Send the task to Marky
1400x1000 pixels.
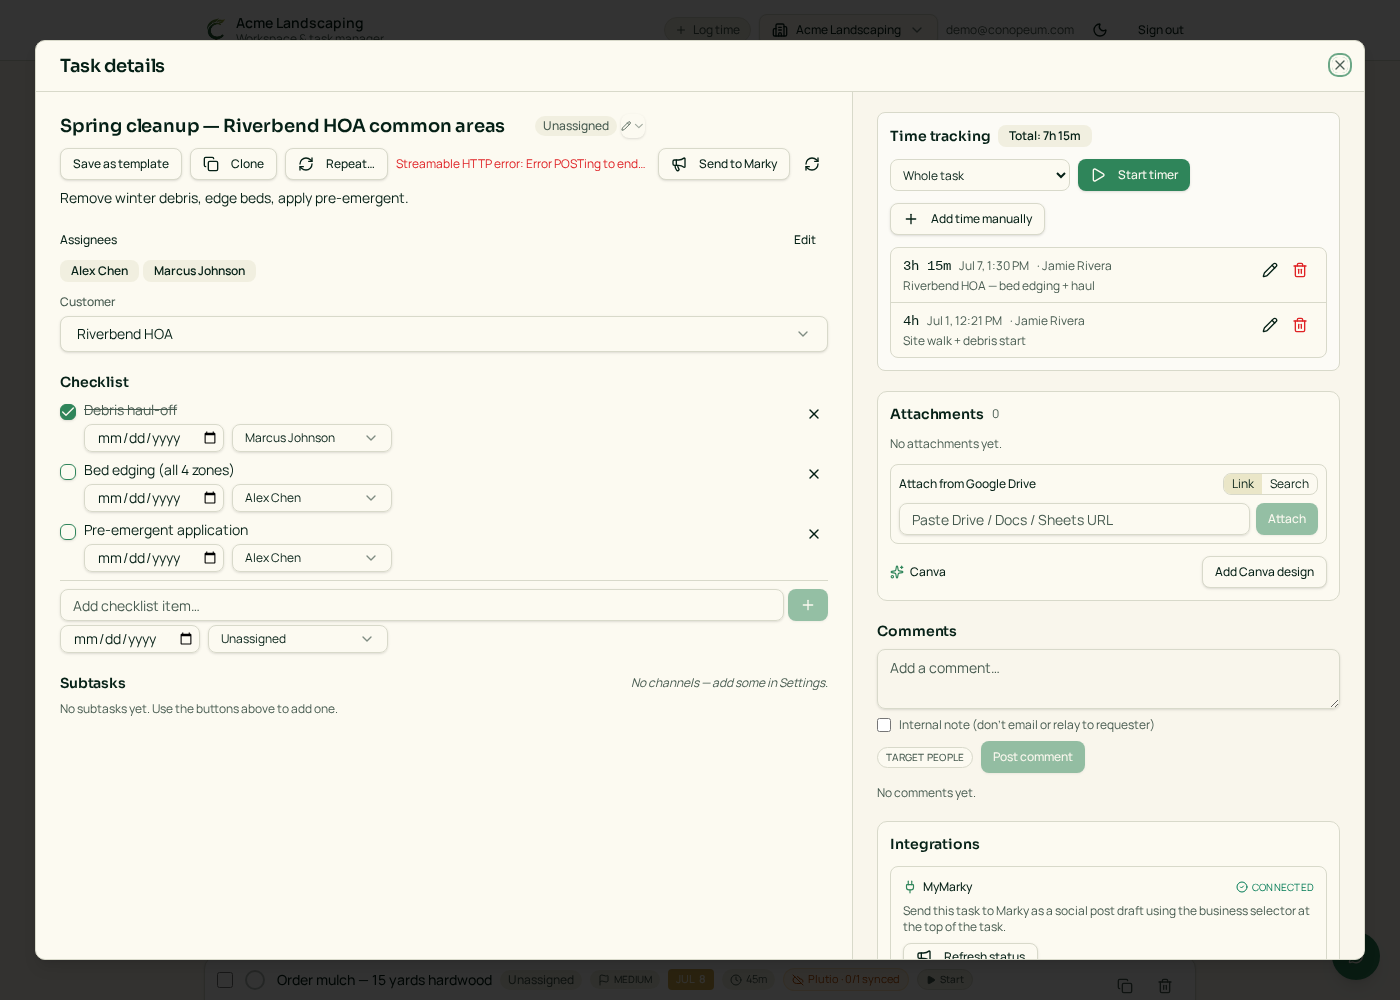point(724,164)
